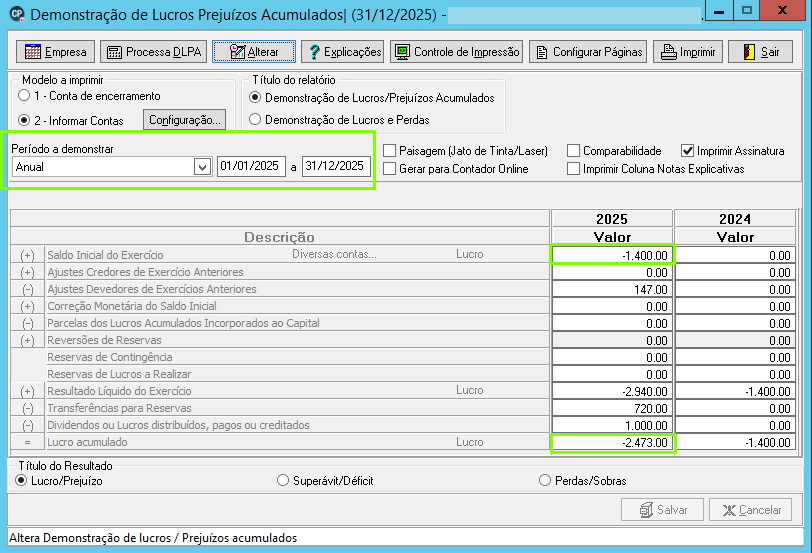This screenshot has height=553, width=812.
Task: Select Dividendos ou Lucros distribuídos row label
Action: pyautogui.click(x=178, y=425)
